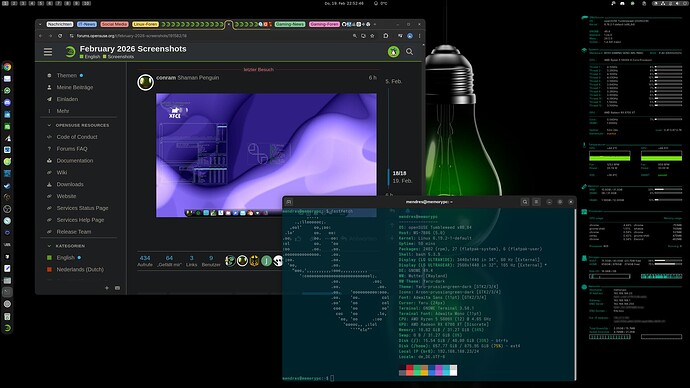The height and width of the screenshot is (388, 690).
Task: Open the penguin user avatar menu
Action: pyautogui.click(x=393, y=52)
